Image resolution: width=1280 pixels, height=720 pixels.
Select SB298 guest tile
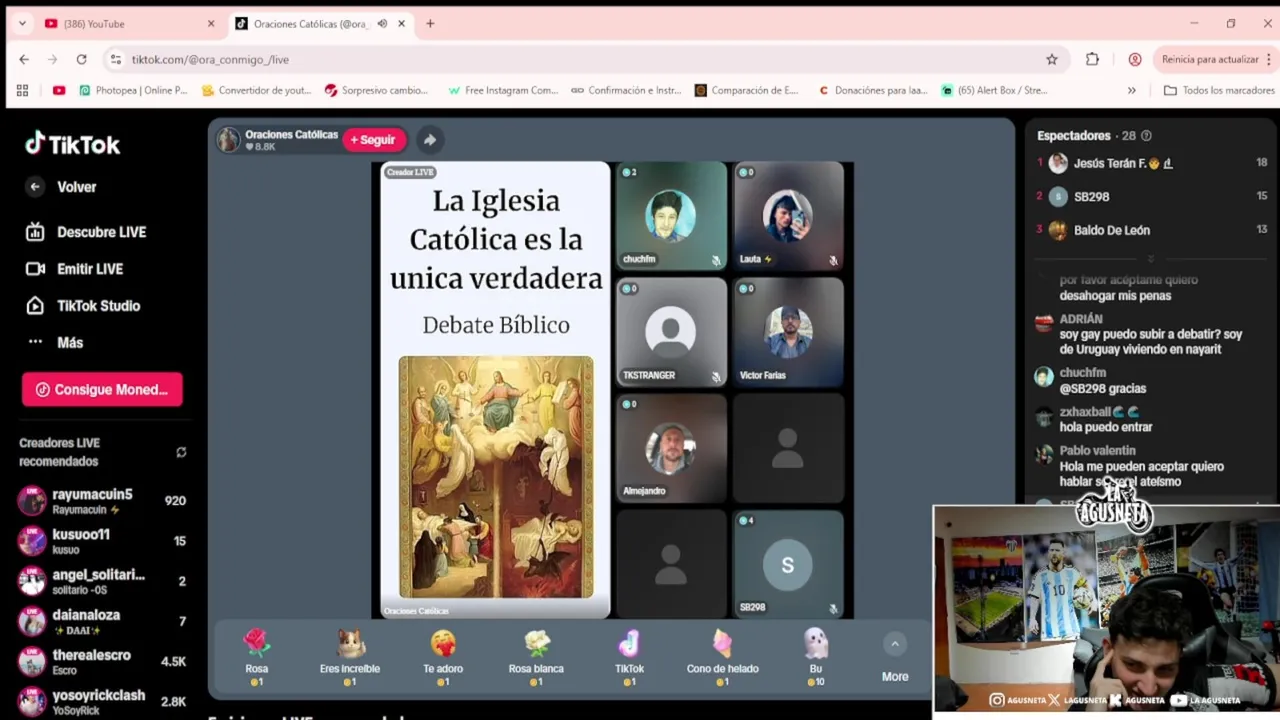click(x=788, y=564)
